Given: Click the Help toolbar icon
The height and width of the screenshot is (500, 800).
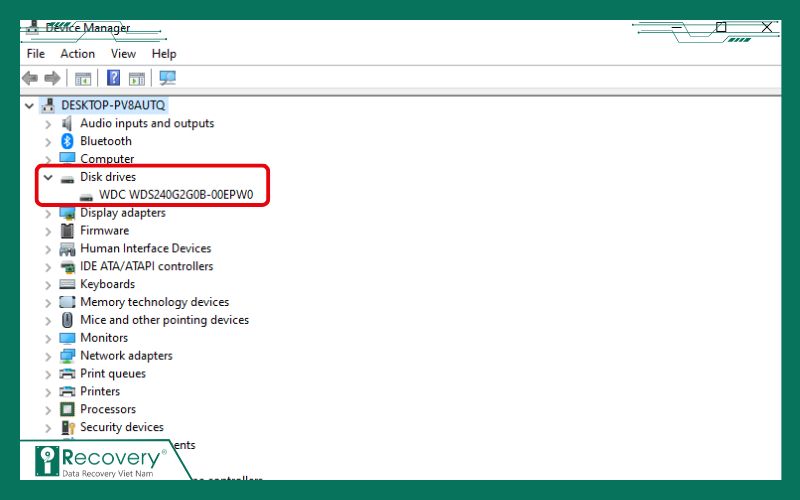Looking at the screenshot, I should tap(114, 78).
